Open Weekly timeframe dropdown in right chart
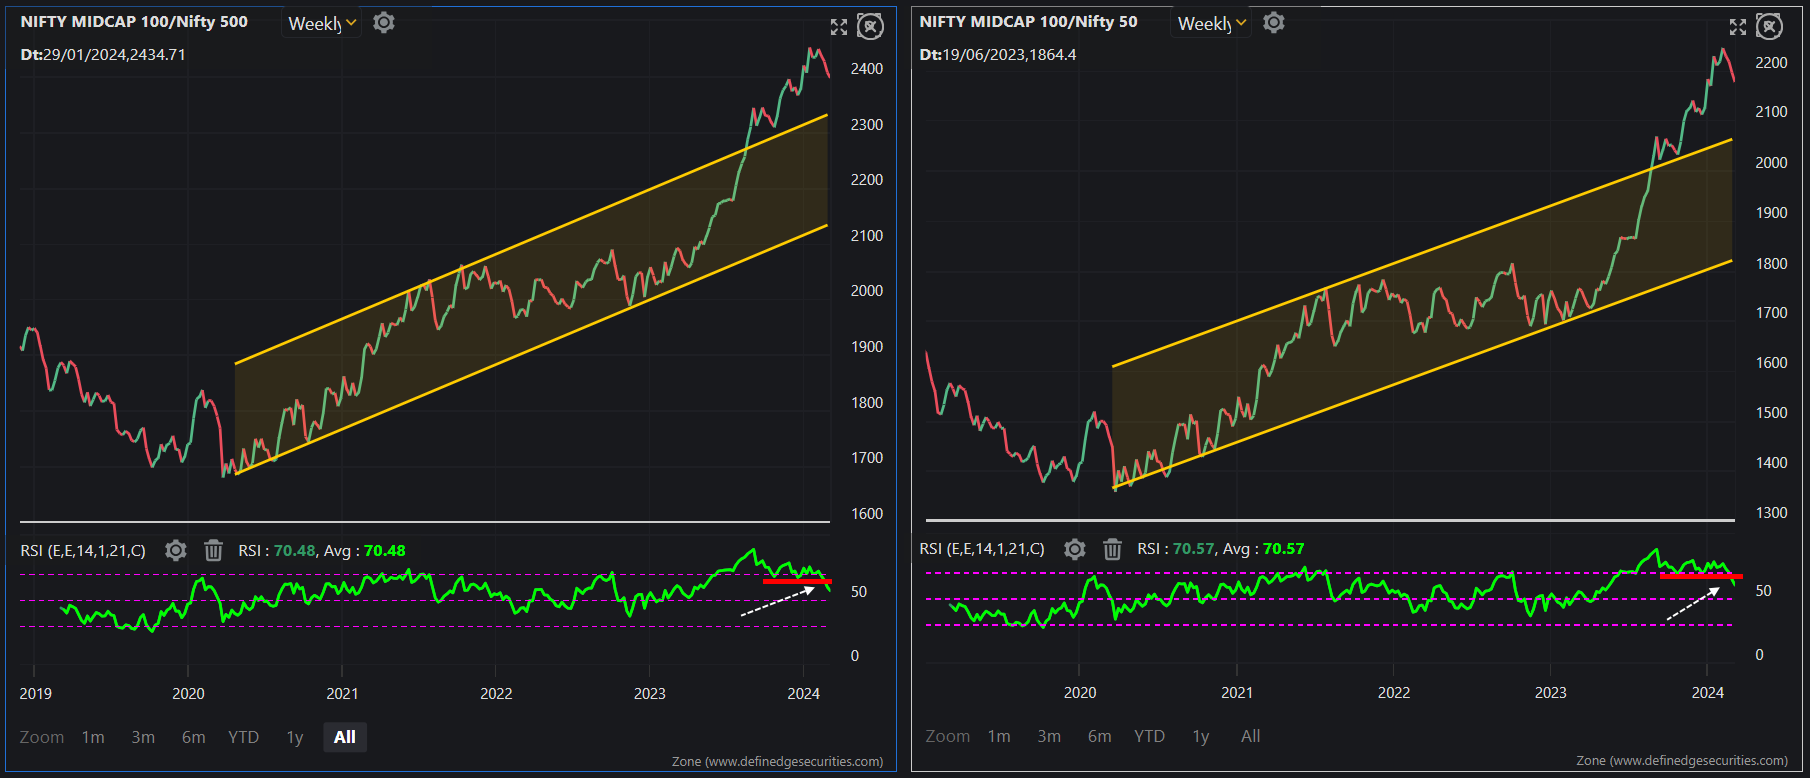Screen dimensions: 1820x778 [x=1211, y=23]
